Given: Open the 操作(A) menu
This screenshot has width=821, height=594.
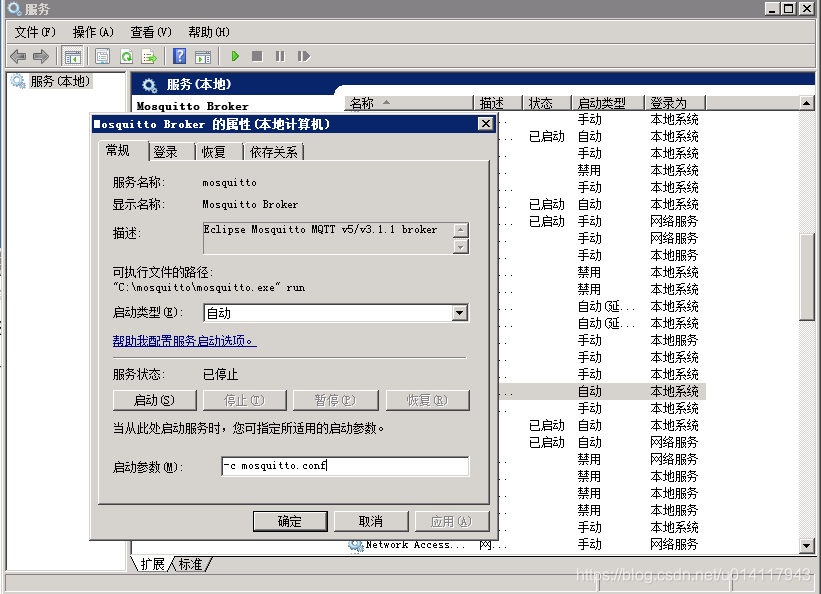Looking at the screenshot, I should coord(93,32).
